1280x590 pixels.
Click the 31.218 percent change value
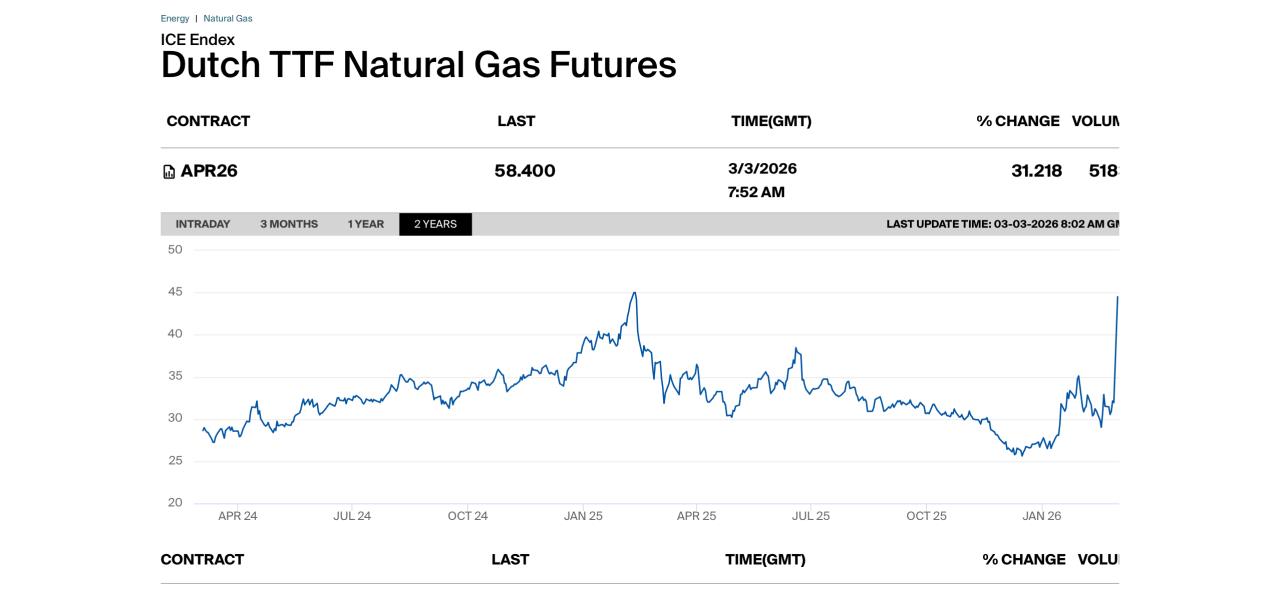pyautogui.click(x=1036, y=171)
